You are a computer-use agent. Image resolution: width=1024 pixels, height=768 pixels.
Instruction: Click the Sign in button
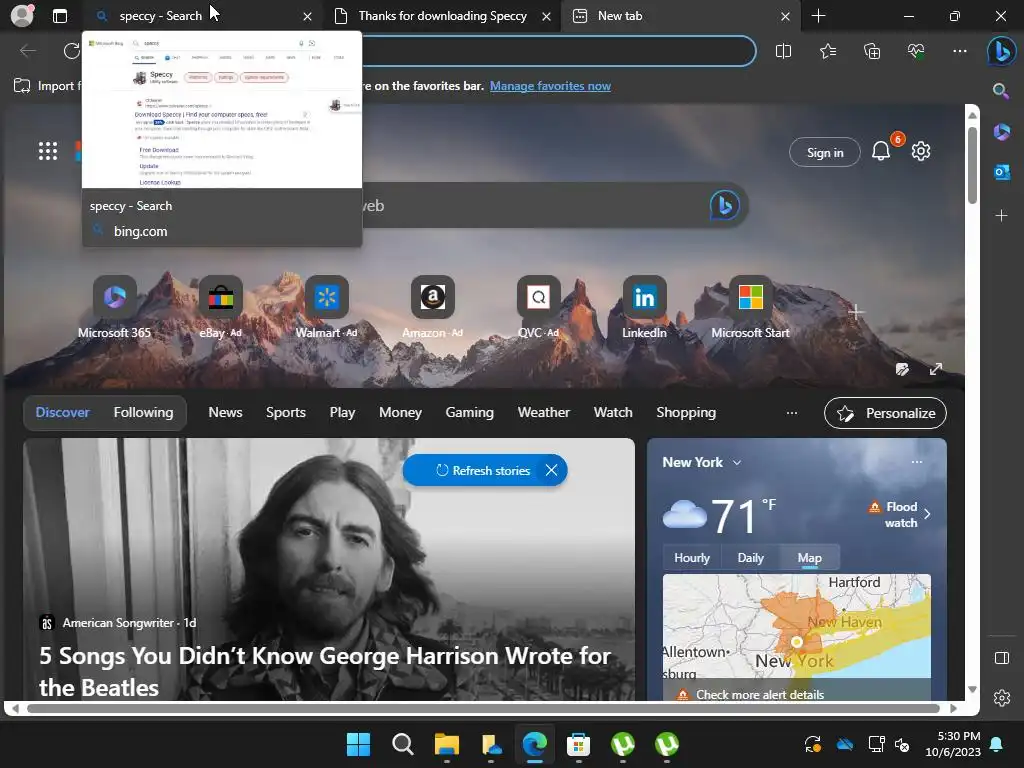tap(825, 152)
